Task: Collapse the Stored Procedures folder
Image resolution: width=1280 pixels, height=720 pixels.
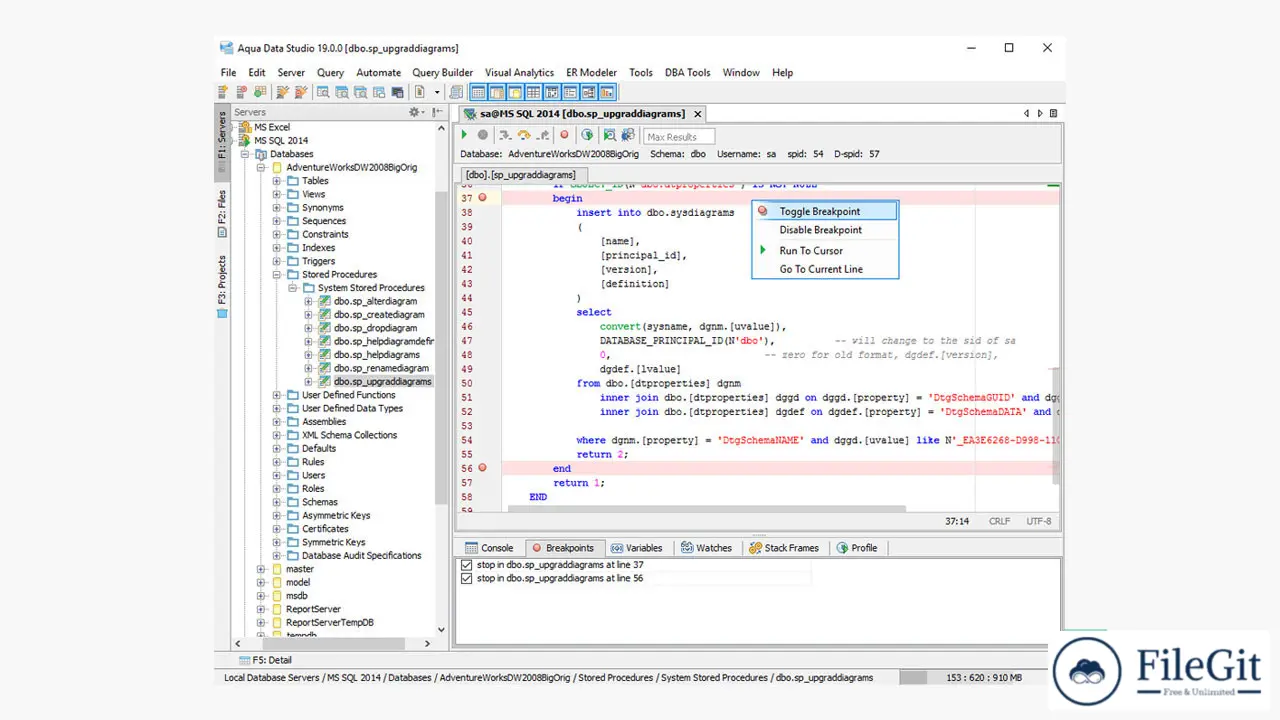Action: [277, 274]
